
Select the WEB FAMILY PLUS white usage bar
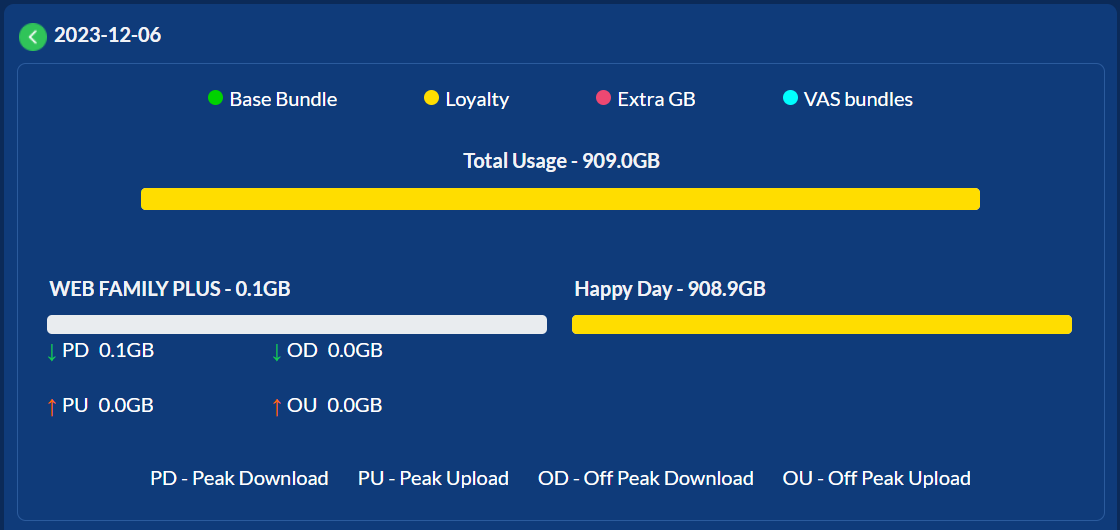tap(297, 324)
